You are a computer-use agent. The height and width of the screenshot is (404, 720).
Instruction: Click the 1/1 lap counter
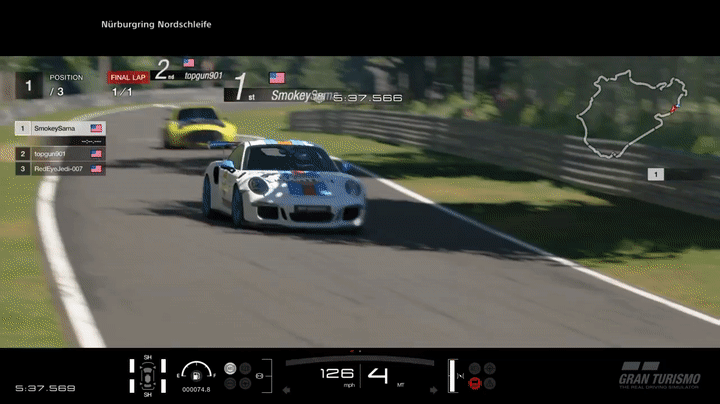tap(122, 92)
